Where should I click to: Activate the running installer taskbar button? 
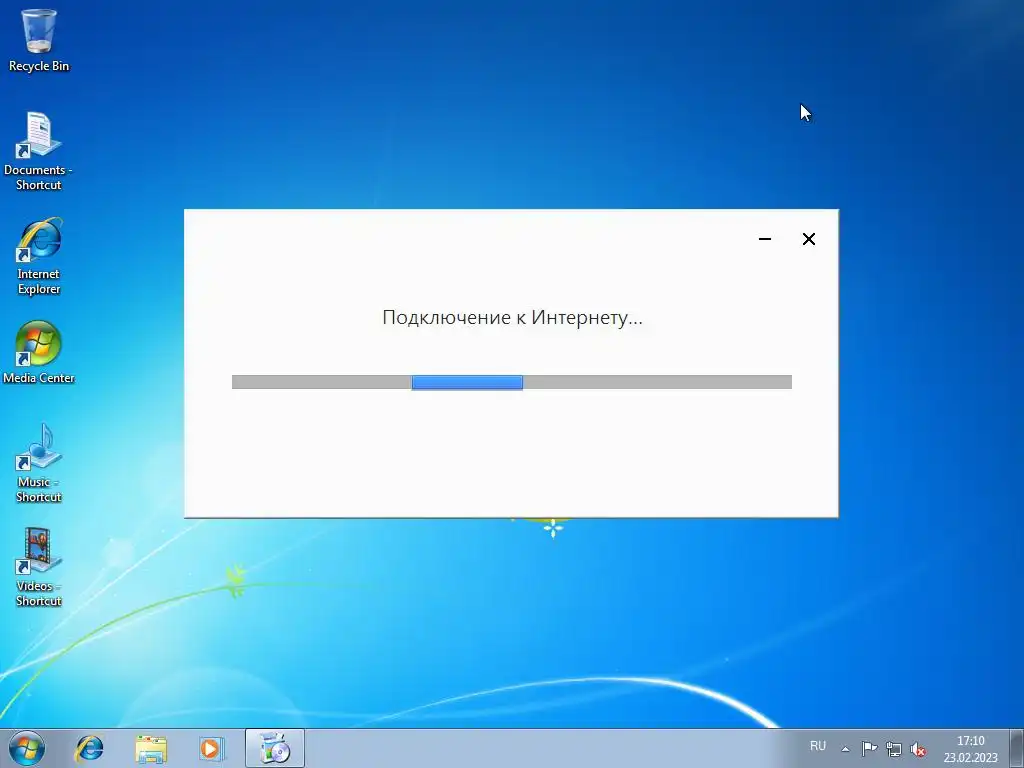(275, 748)
